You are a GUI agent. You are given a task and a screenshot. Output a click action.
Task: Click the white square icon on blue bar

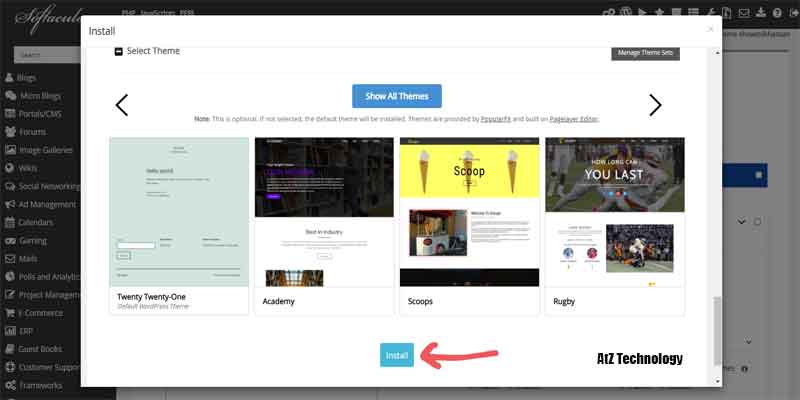tap(759, 175)
